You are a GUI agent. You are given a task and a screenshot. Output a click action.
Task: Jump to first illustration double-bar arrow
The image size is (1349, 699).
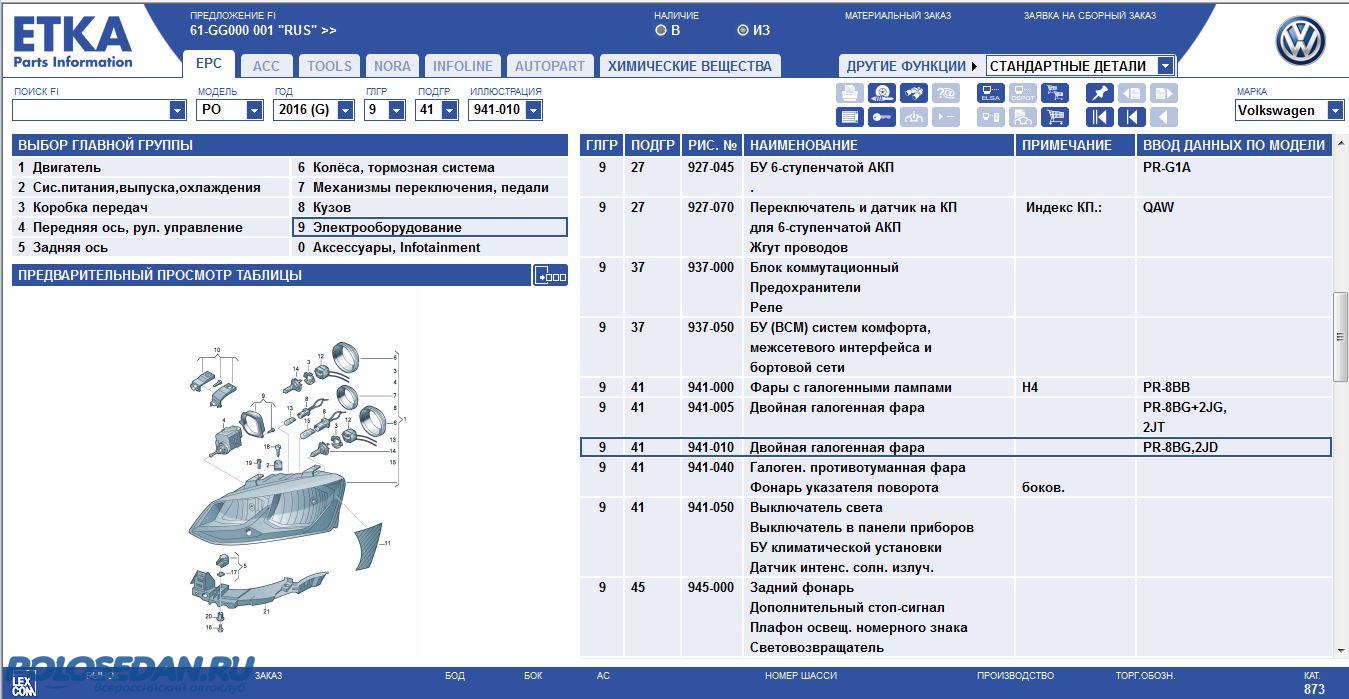point(1100,117)
